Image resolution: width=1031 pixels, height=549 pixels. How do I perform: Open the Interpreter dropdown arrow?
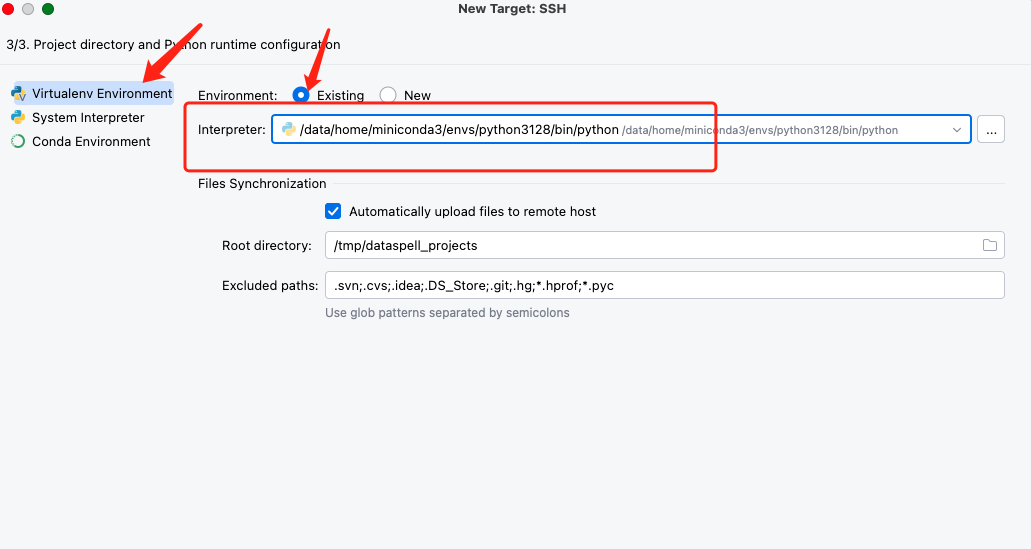pos(957,130)
